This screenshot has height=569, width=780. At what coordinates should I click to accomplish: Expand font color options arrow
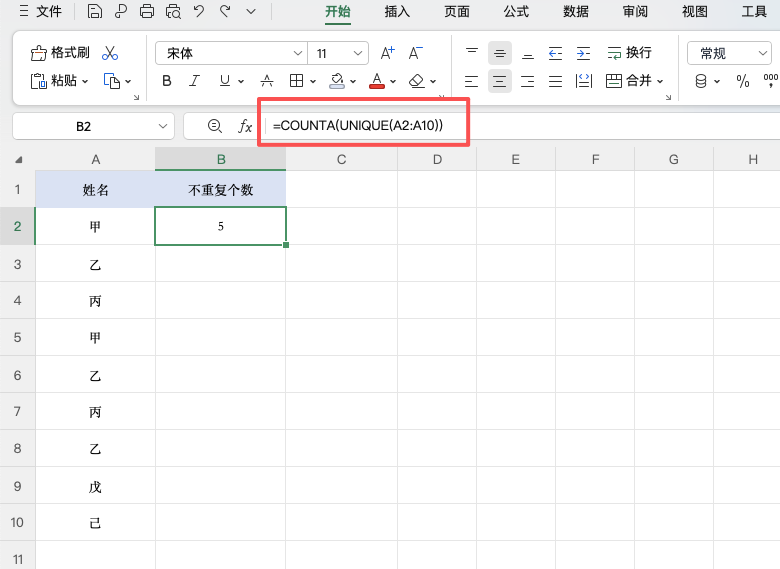[393, 81]
